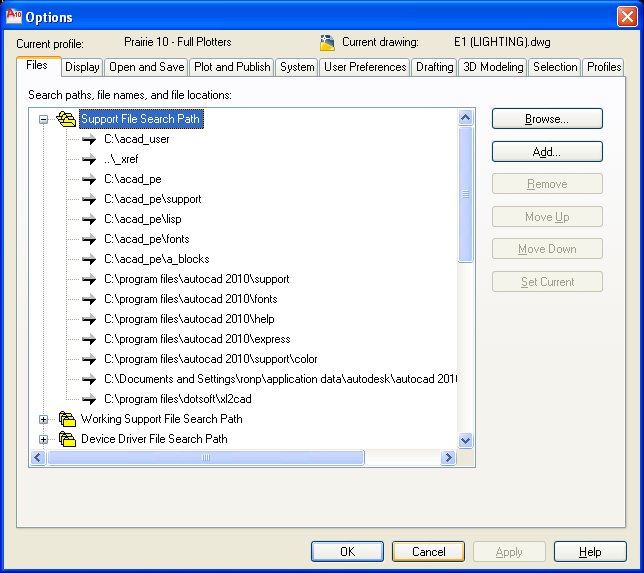Select C:\program files\autocad 2010\fonts entry

click(191, 299)
